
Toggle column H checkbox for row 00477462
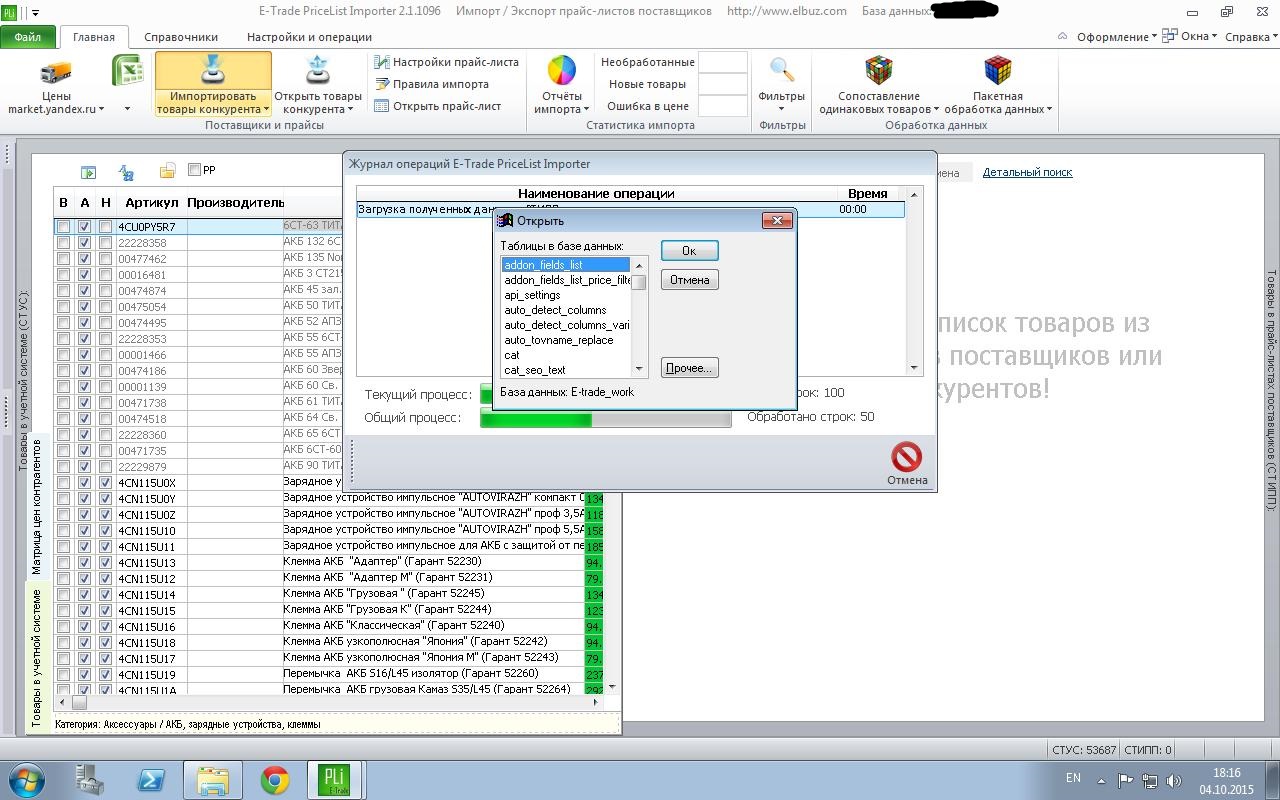click(106, 259)
